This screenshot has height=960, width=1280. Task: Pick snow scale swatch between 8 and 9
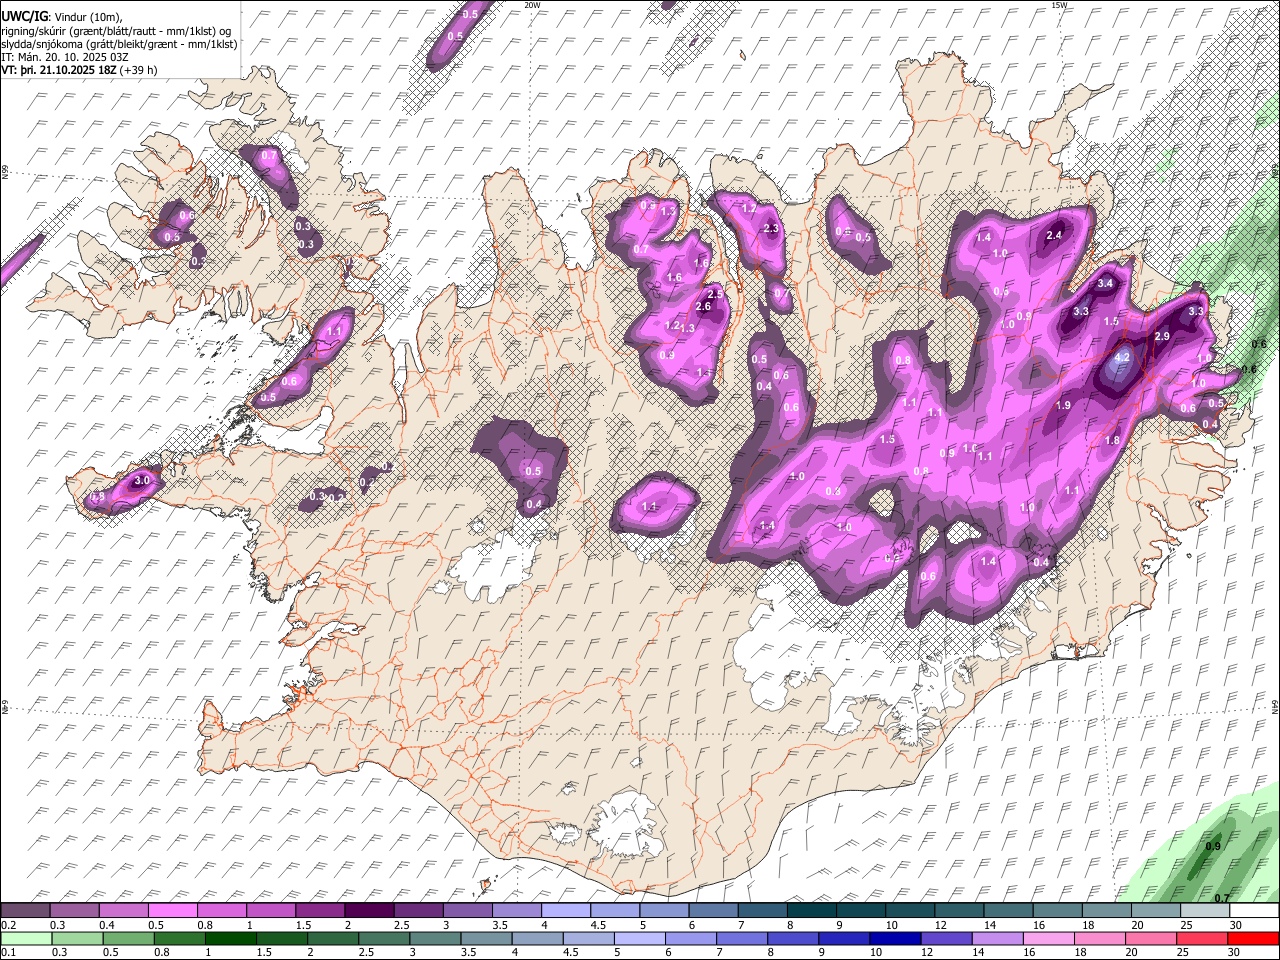(812, 911)
